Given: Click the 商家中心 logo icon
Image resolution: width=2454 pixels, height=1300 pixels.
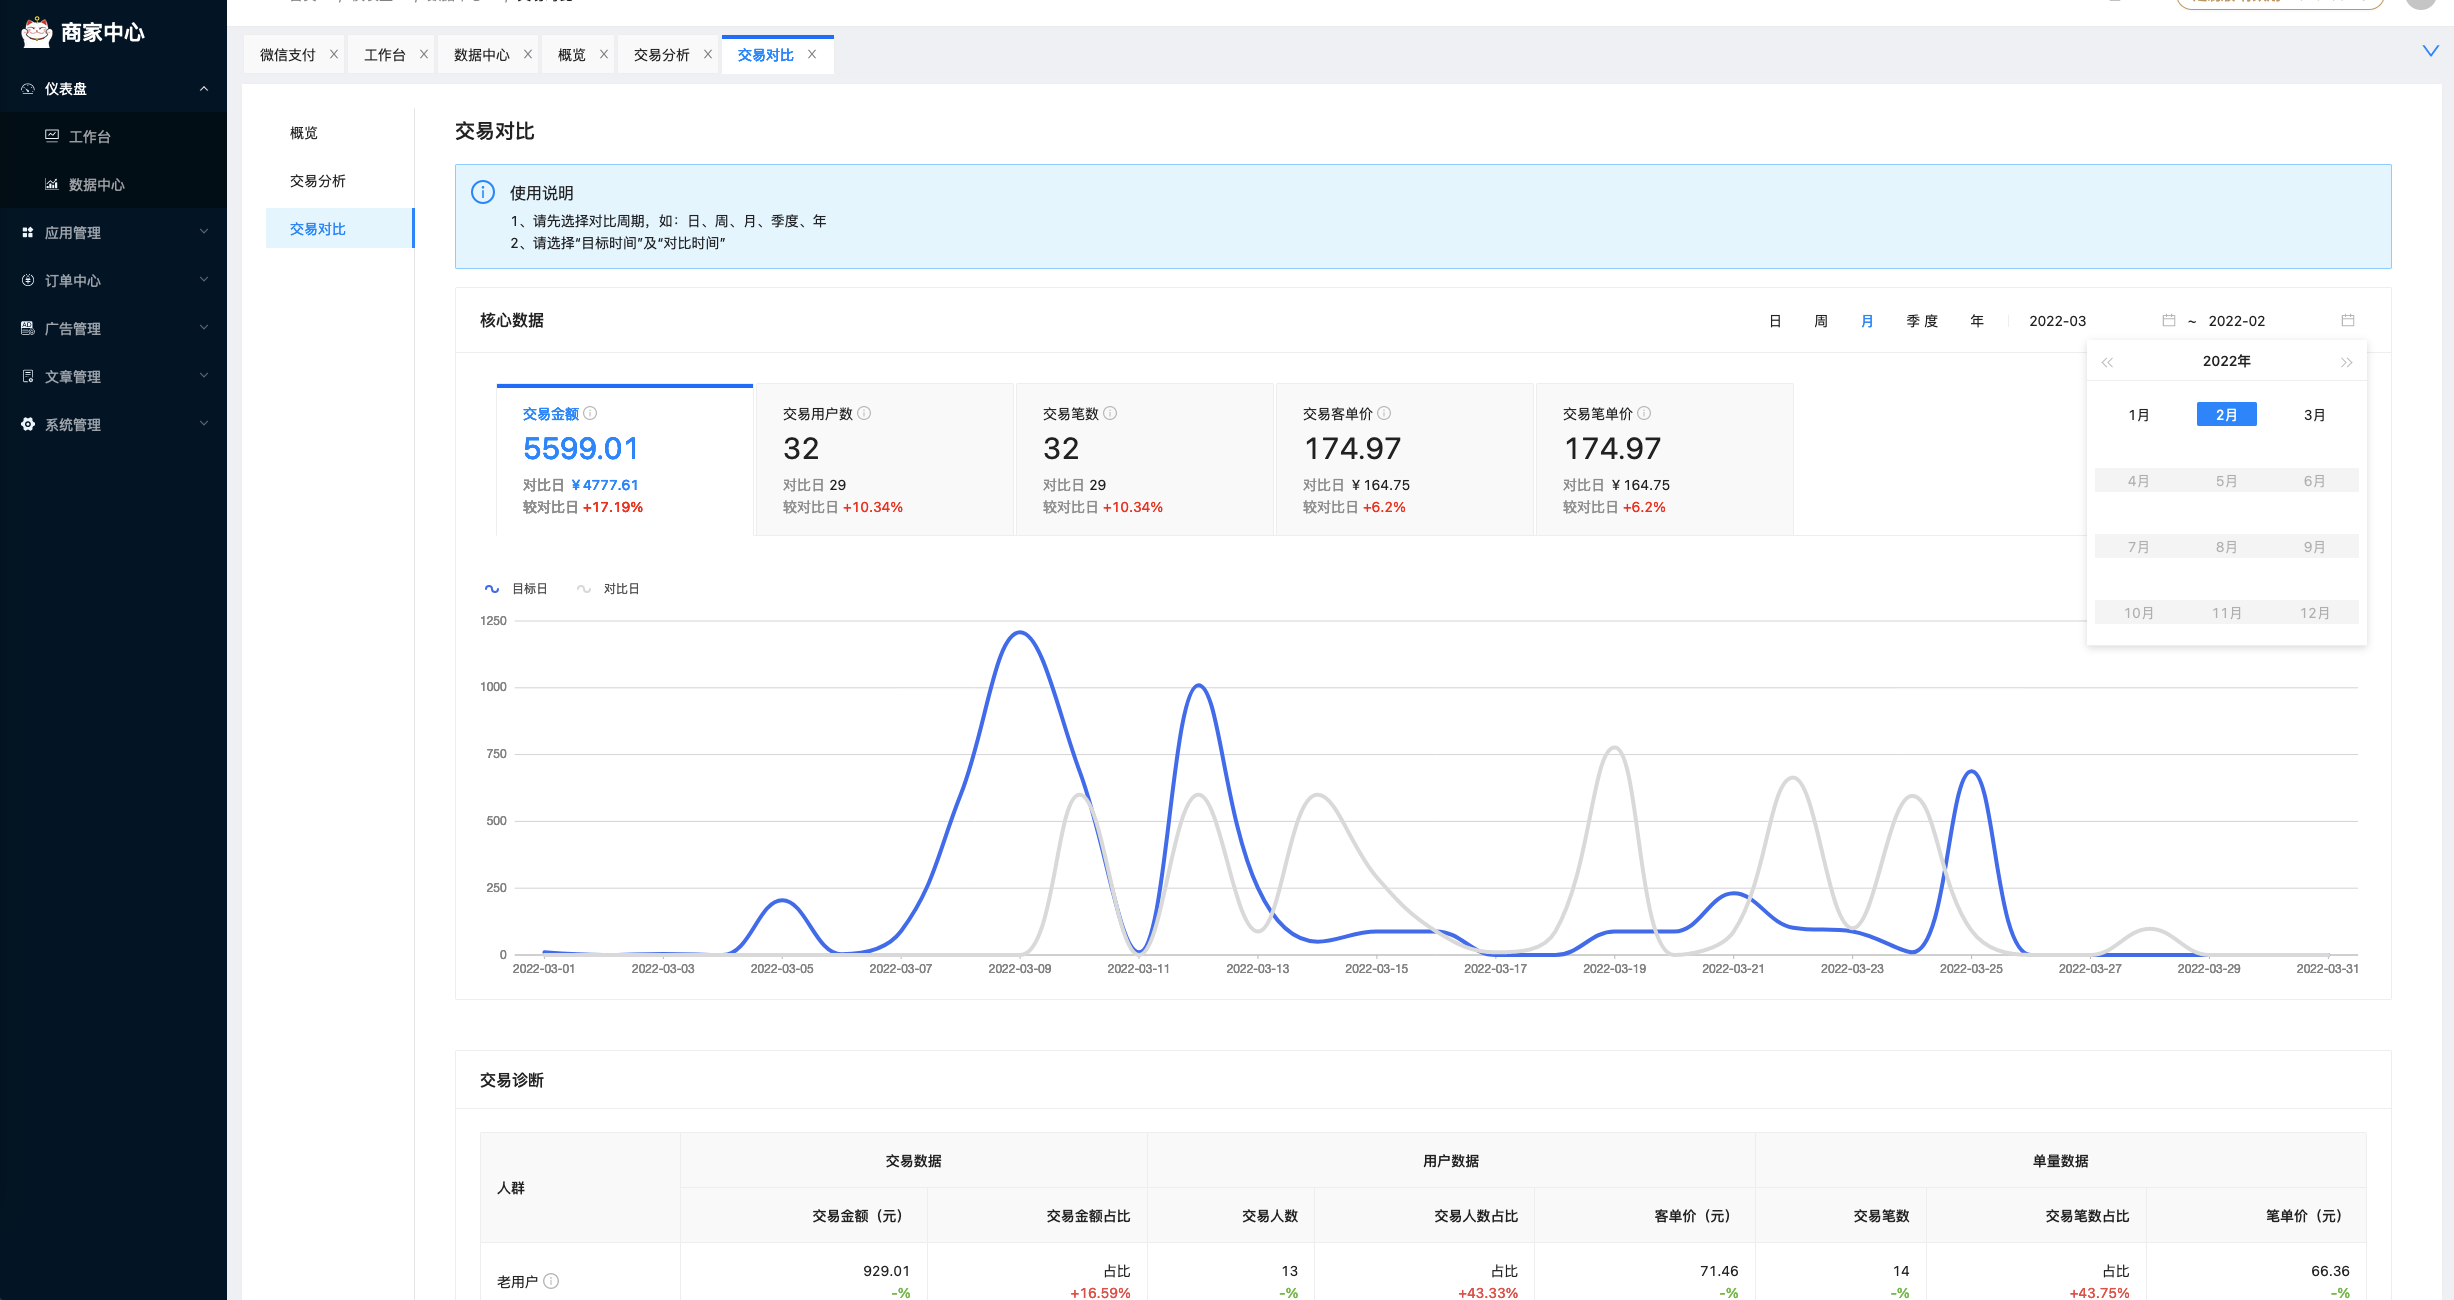Looking at the screenshot, I should (x=37, y=32).
